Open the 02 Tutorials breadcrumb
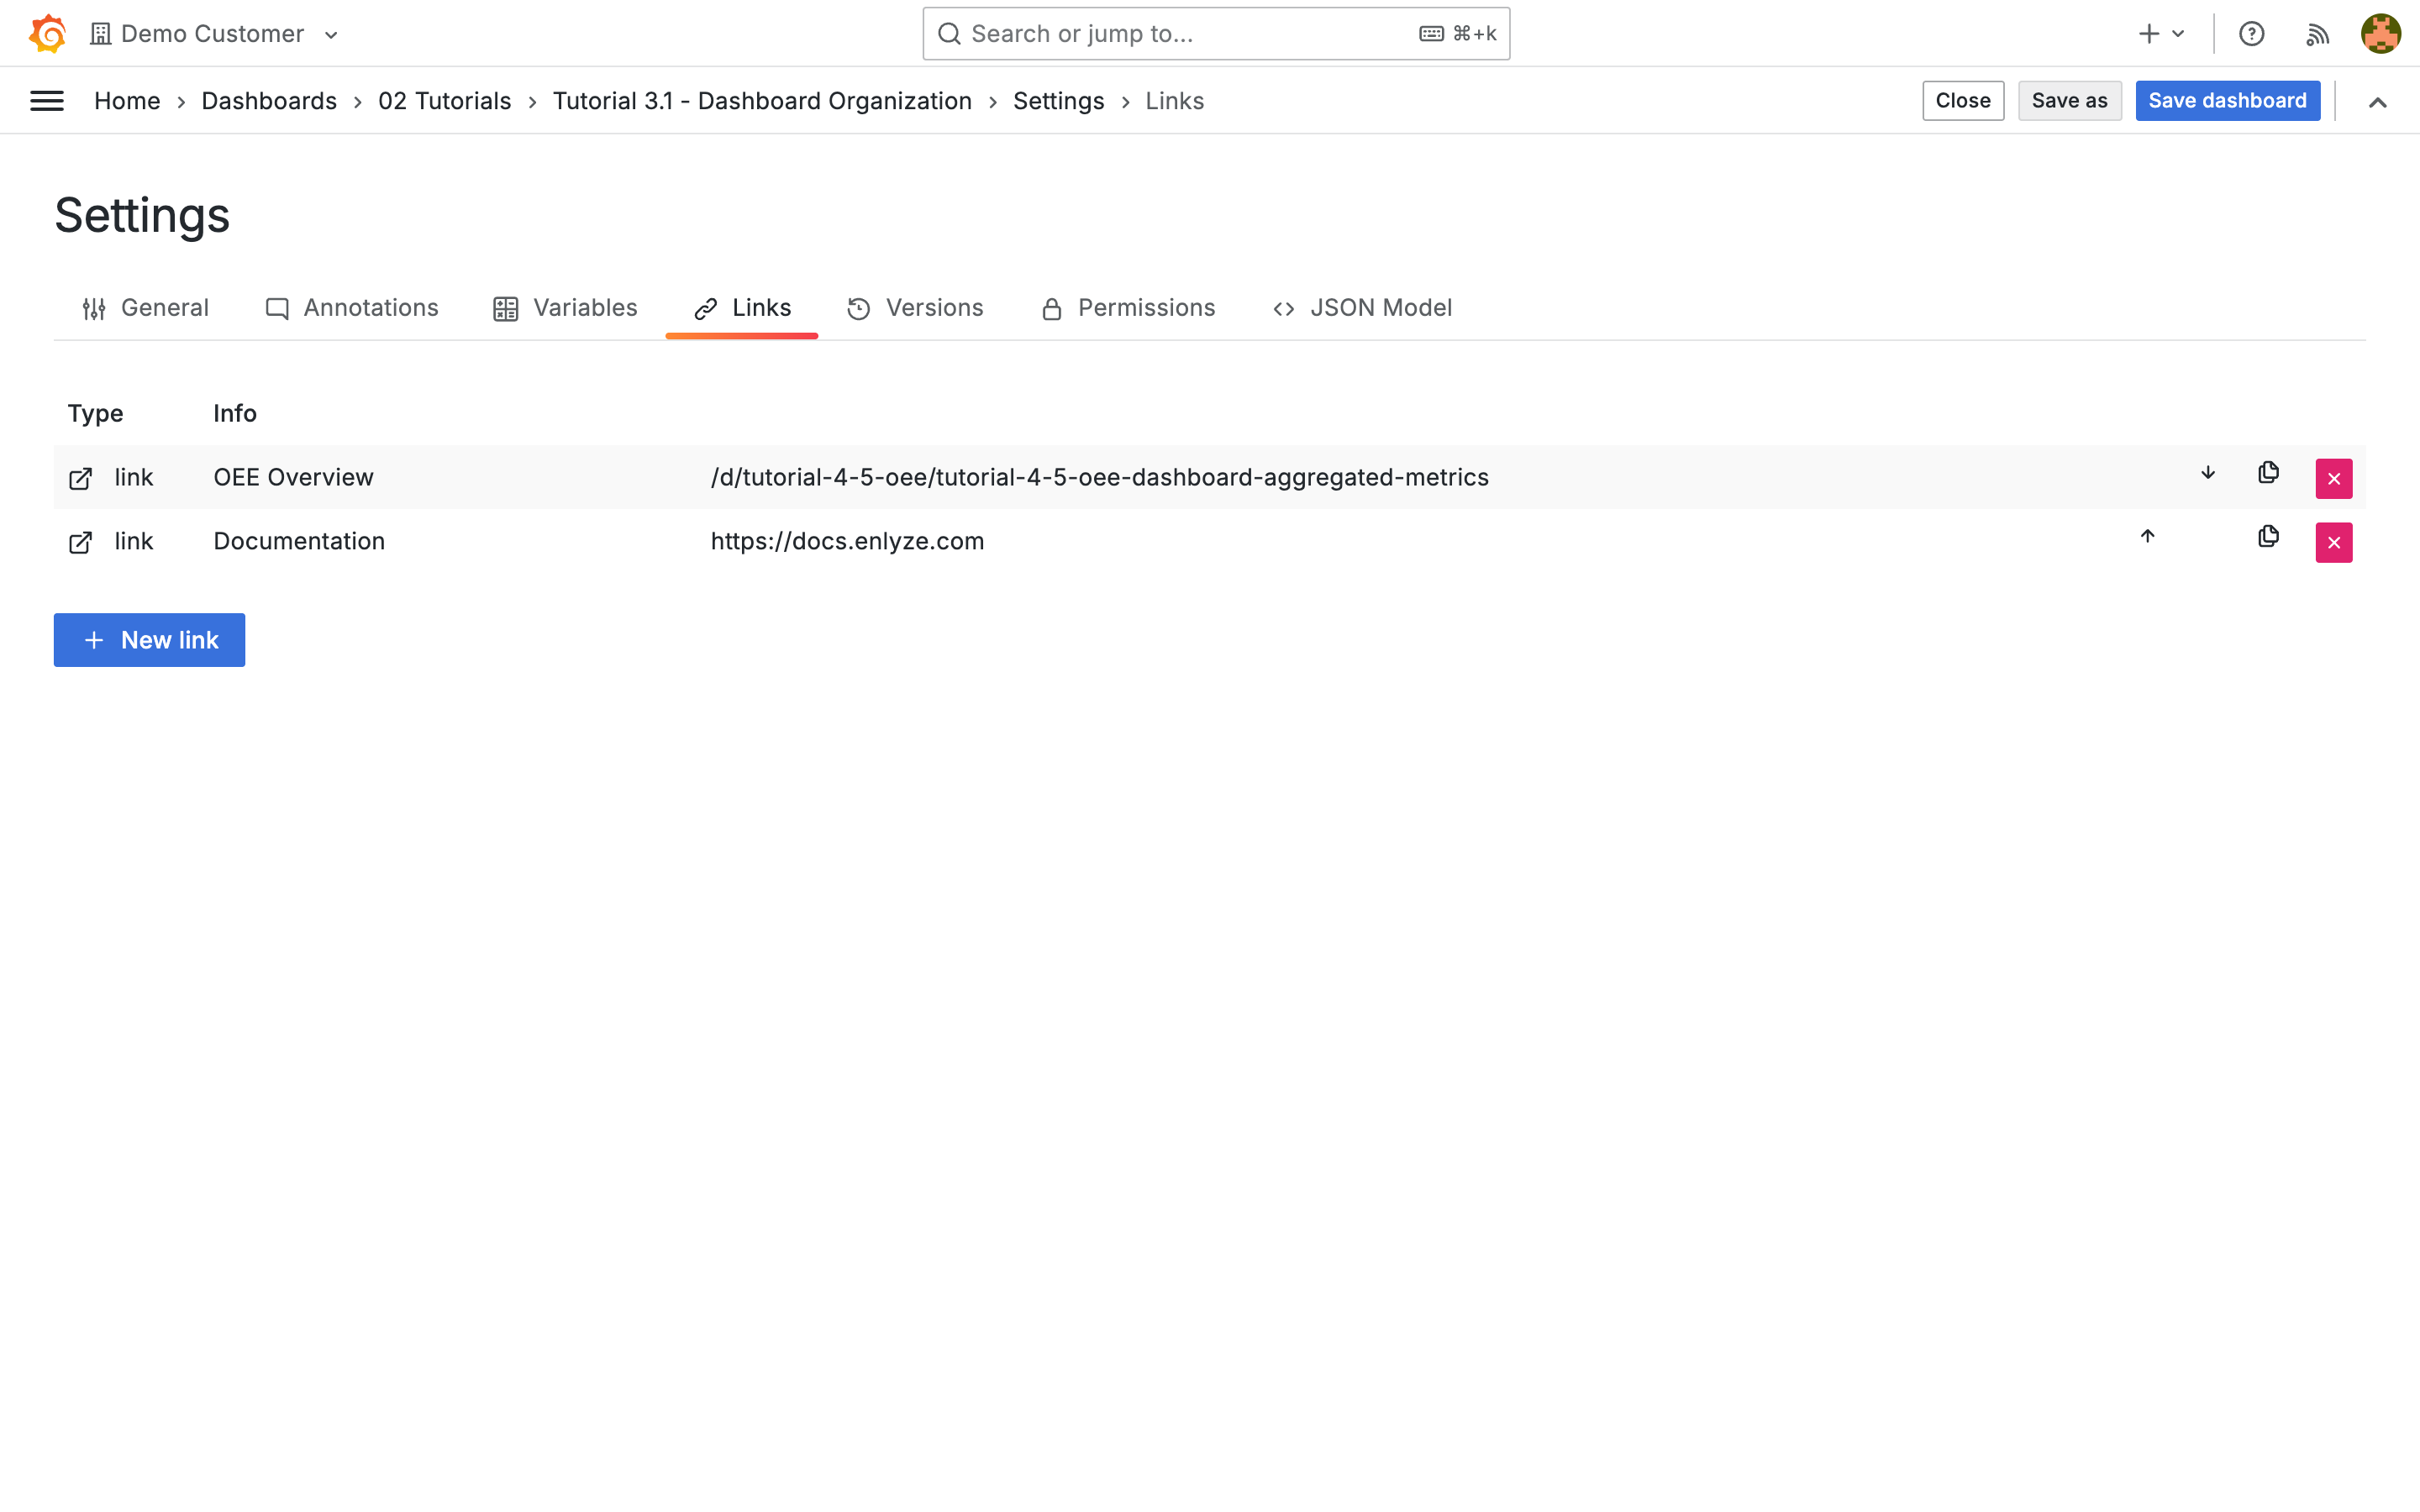The height and width of the screenshot is (1512, 2420). pos(444,101)
